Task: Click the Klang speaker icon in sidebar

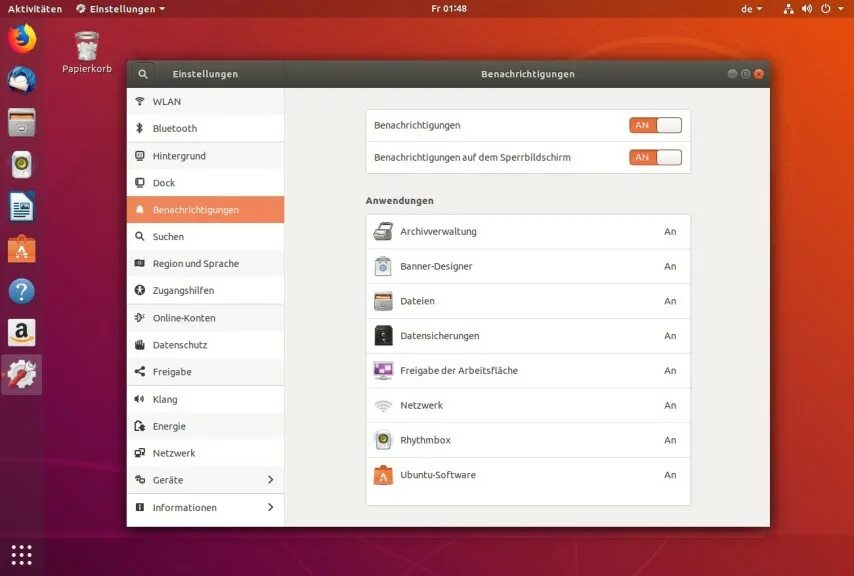Action: (x=139, y=399)
